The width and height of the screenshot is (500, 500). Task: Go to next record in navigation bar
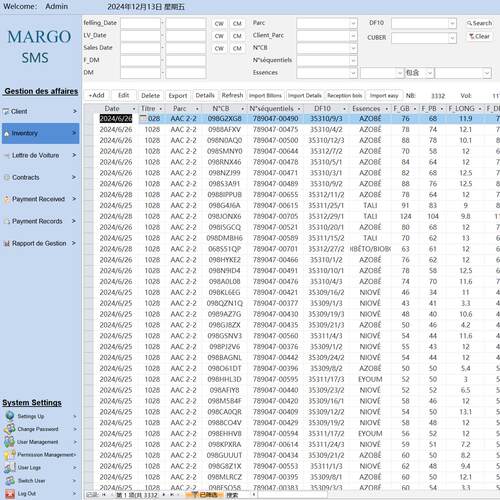click(164, 495)
